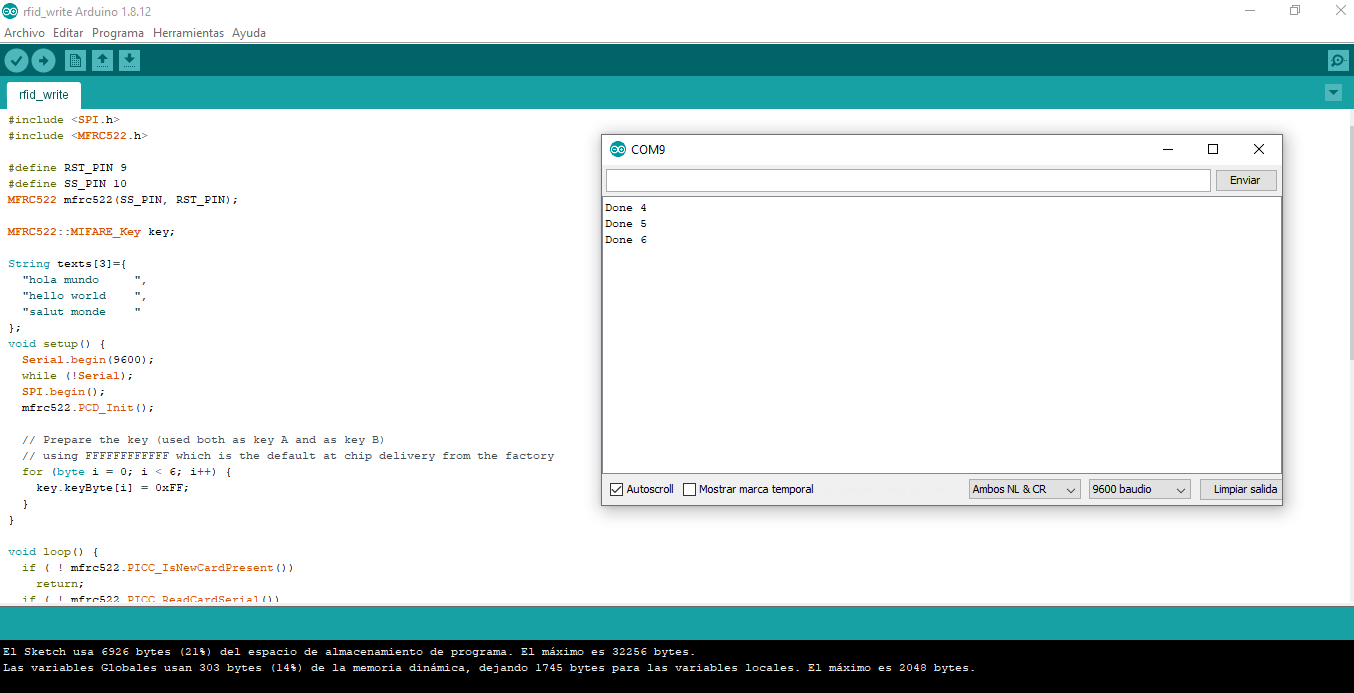Click the Arduino logo in the COM9 window
The width and height of the screenshot is (1354, 693).
[617, 149]
